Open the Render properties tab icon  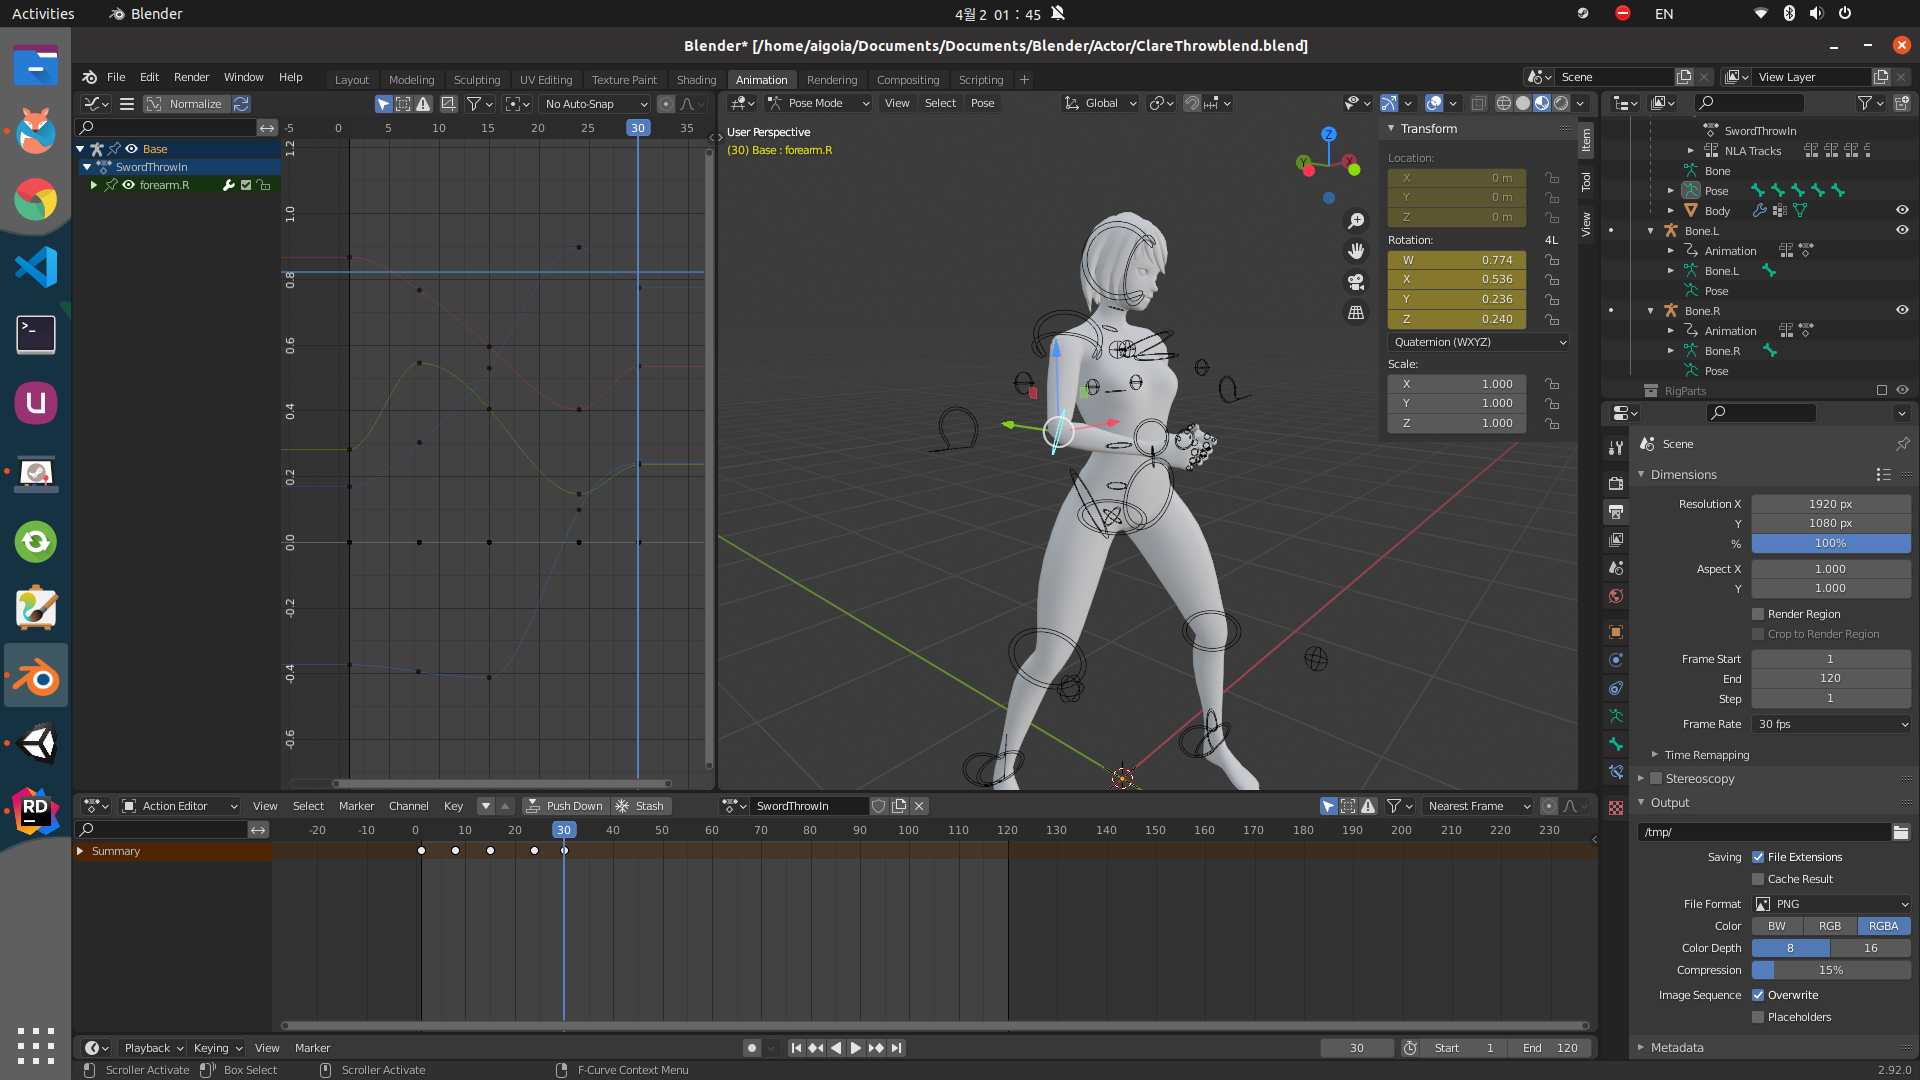coord(1615,483)
